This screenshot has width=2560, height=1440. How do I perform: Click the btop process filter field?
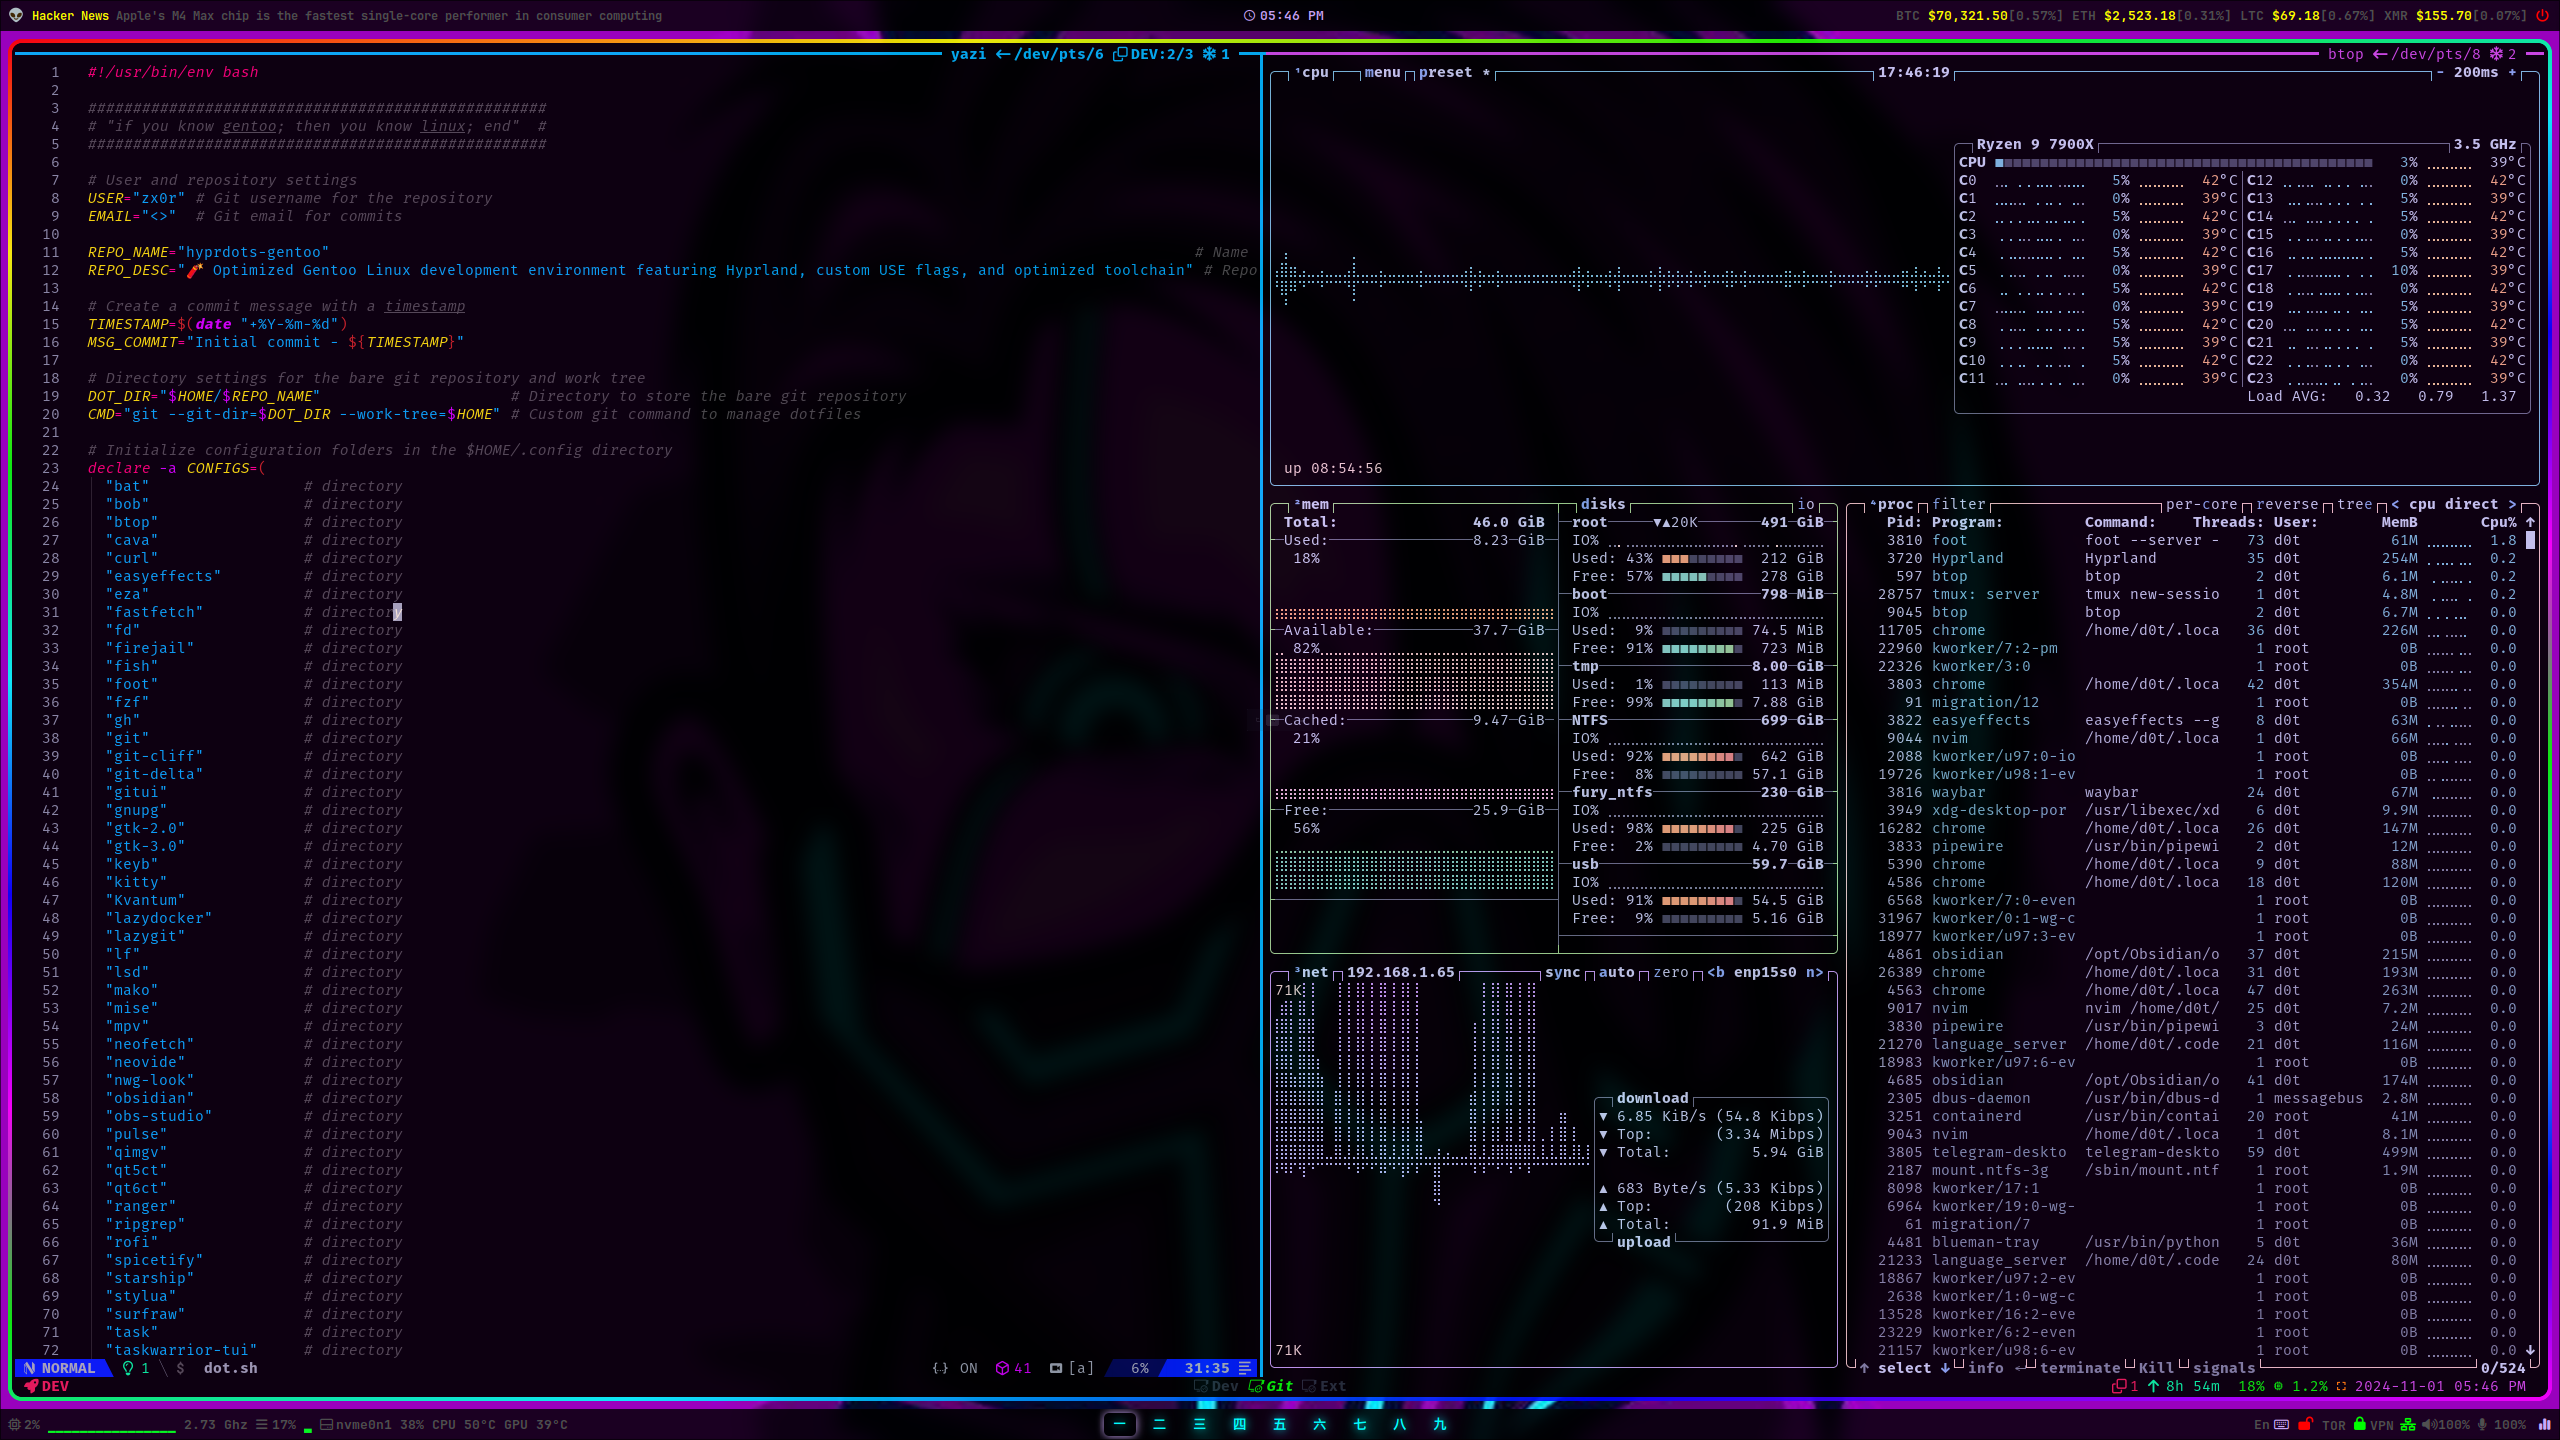click(x=1958, y=504)
